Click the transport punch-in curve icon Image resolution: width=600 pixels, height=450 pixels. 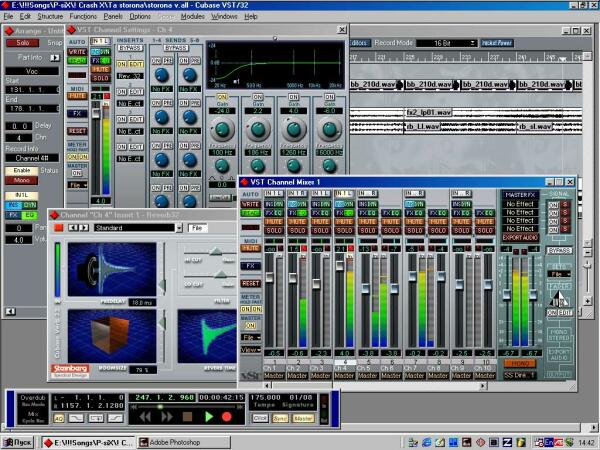tap(76, 419)
